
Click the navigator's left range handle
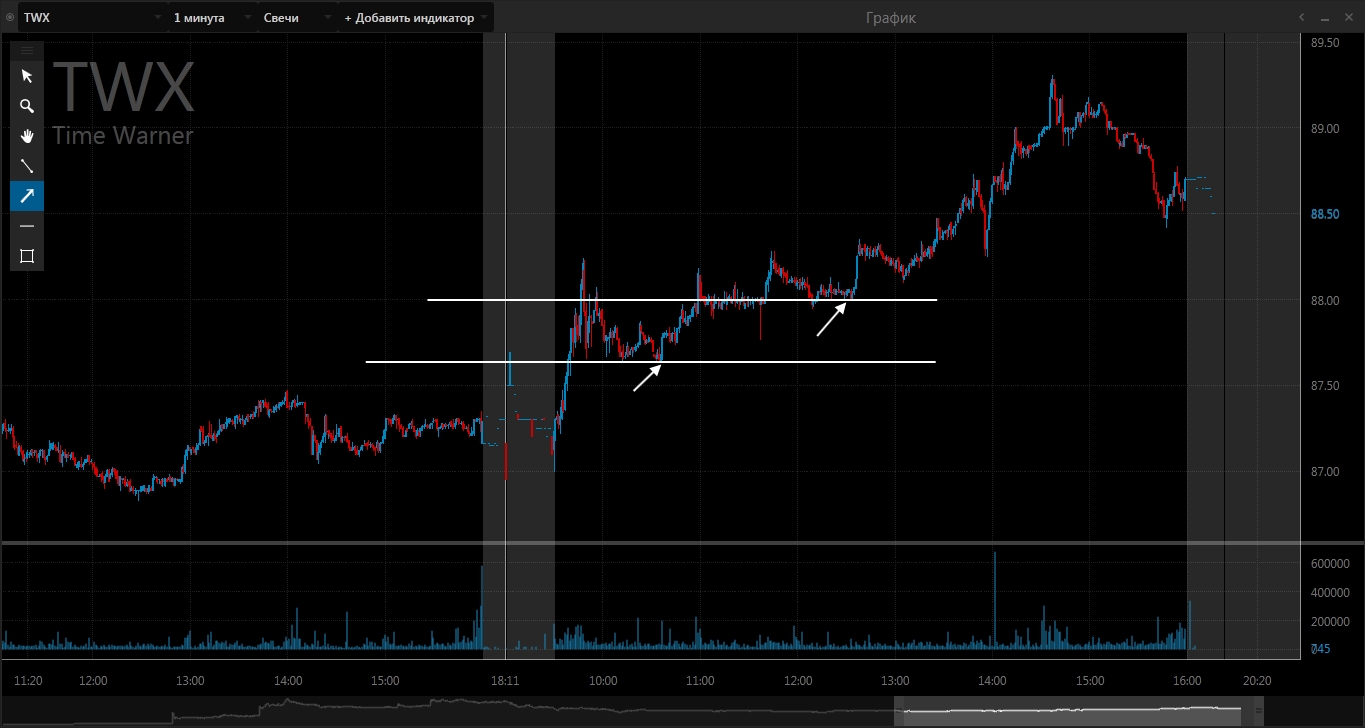click(x=898, y=712)
